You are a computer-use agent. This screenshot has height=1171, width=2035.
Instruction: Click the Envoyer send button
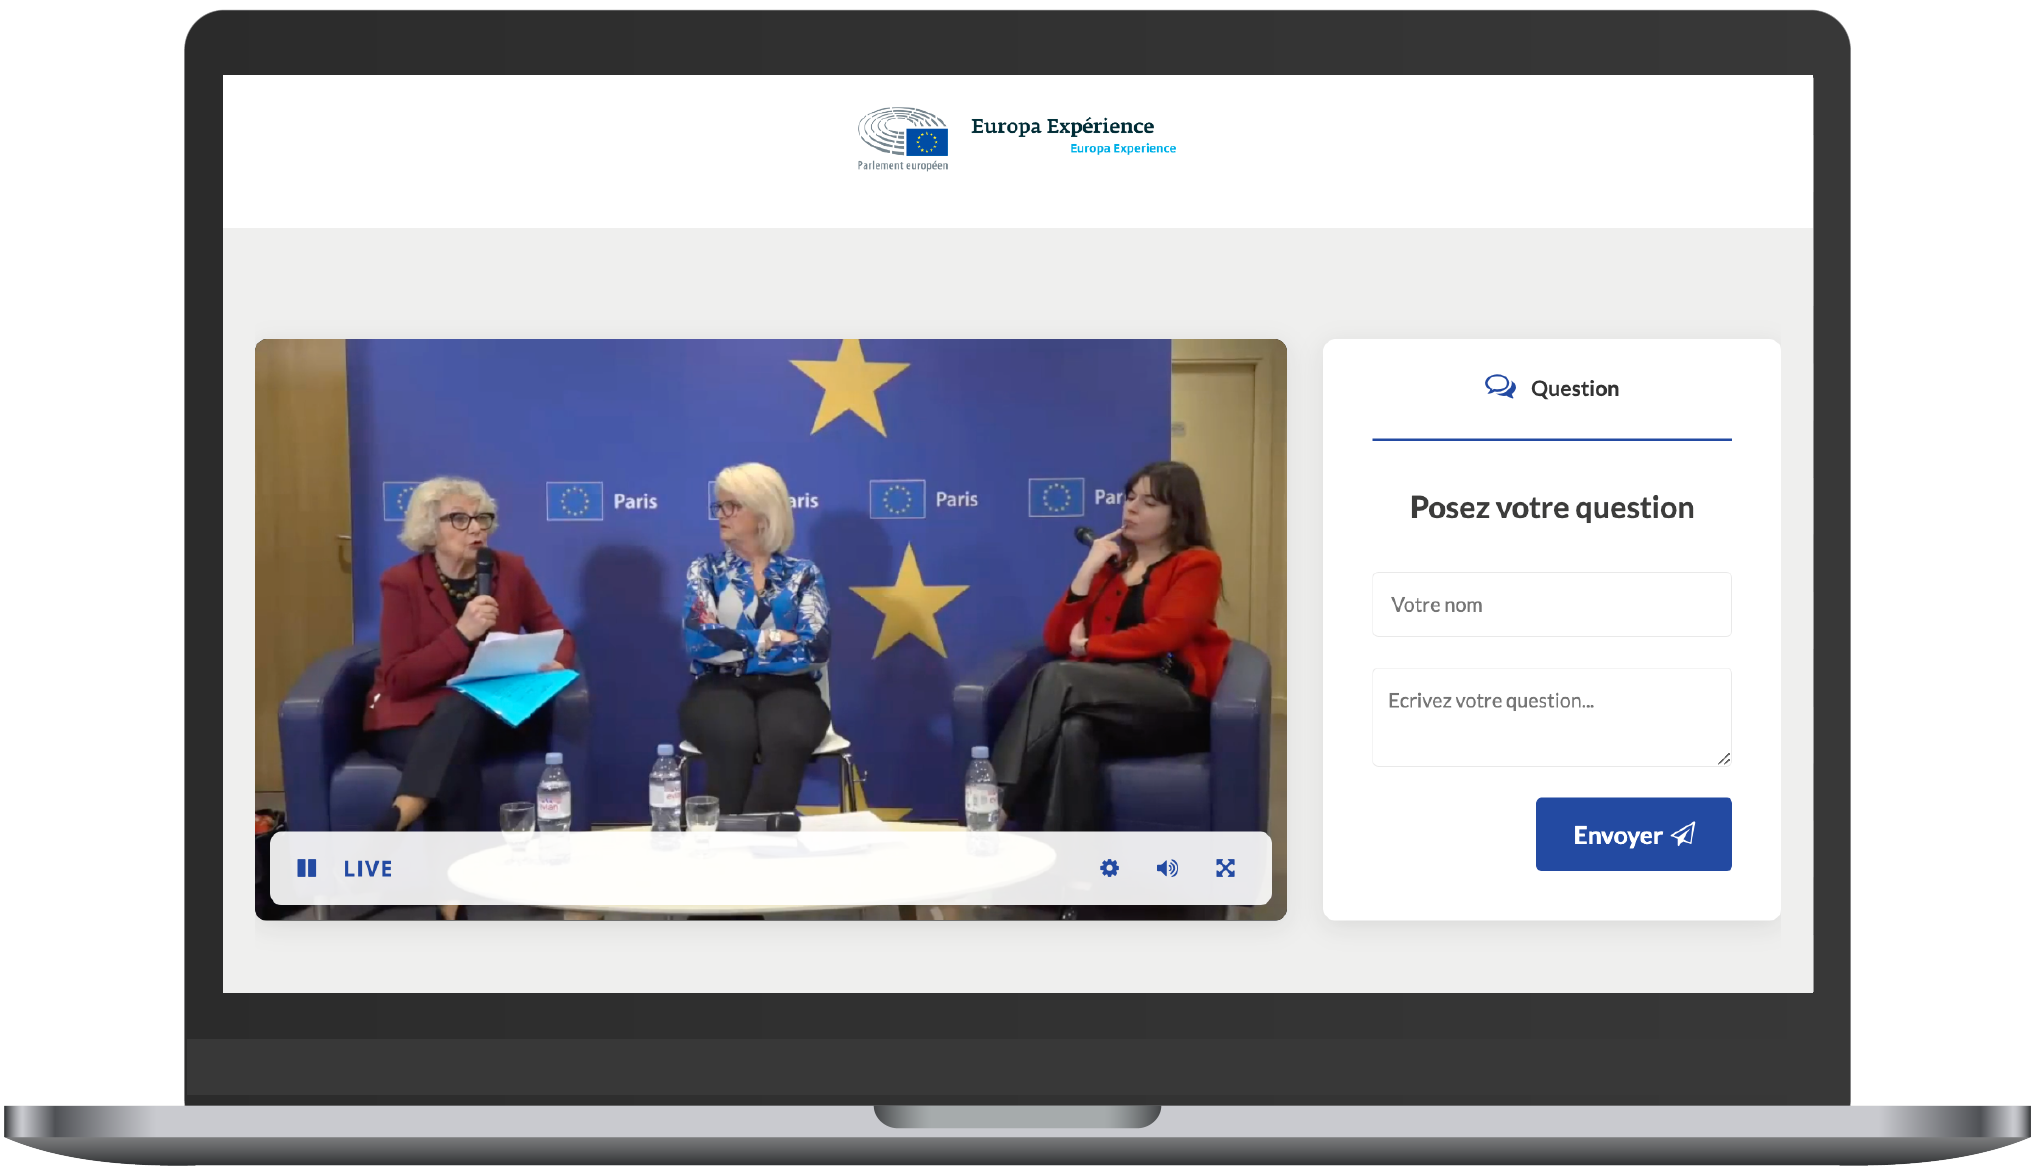1633,834
